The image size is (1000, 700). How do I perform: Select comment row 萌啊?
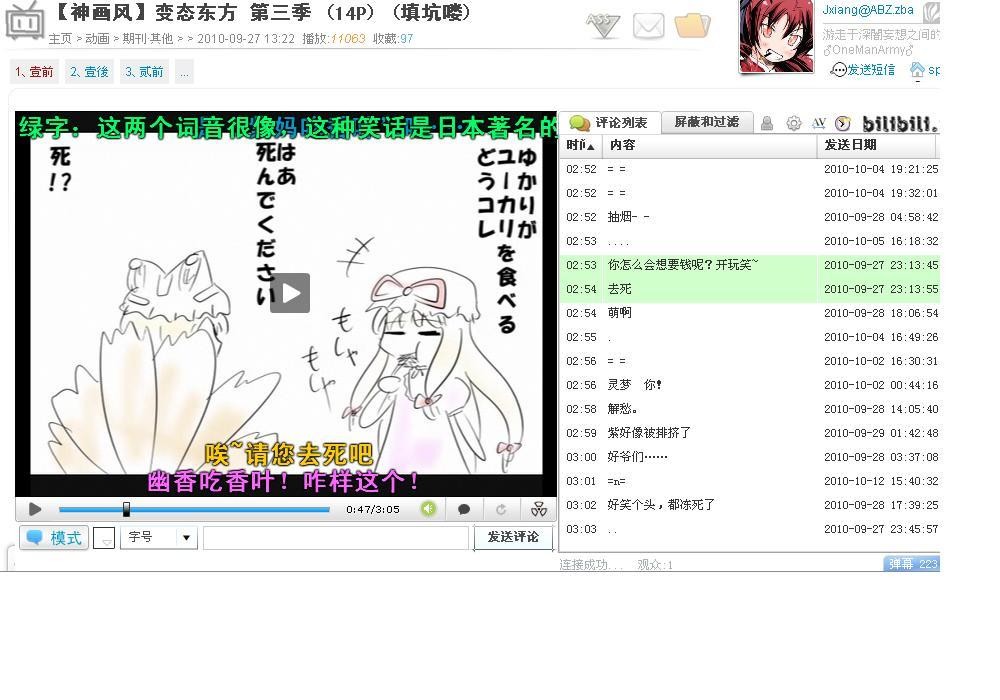point(749,313)
